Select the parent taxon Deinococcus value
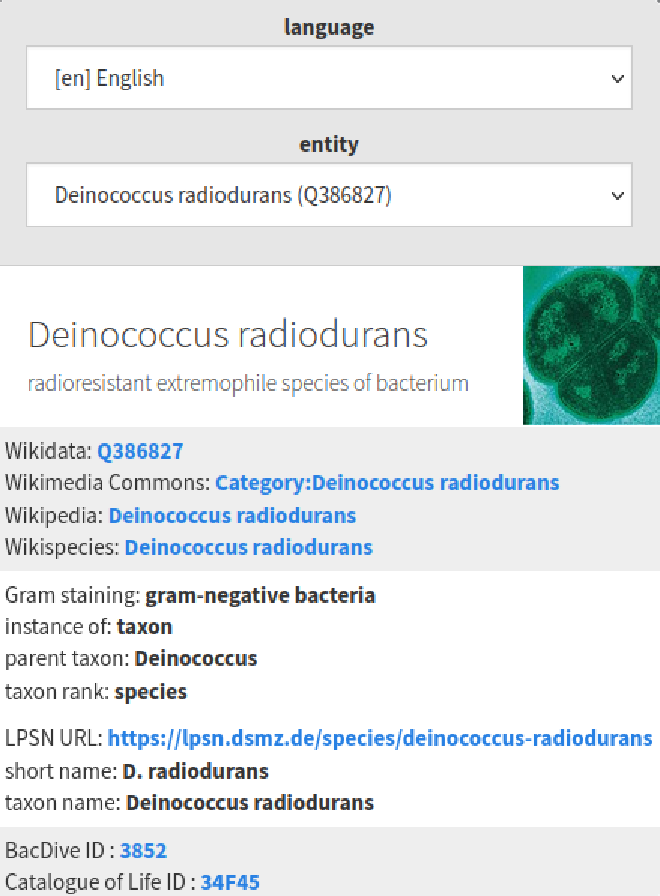 tap(196, 659)
